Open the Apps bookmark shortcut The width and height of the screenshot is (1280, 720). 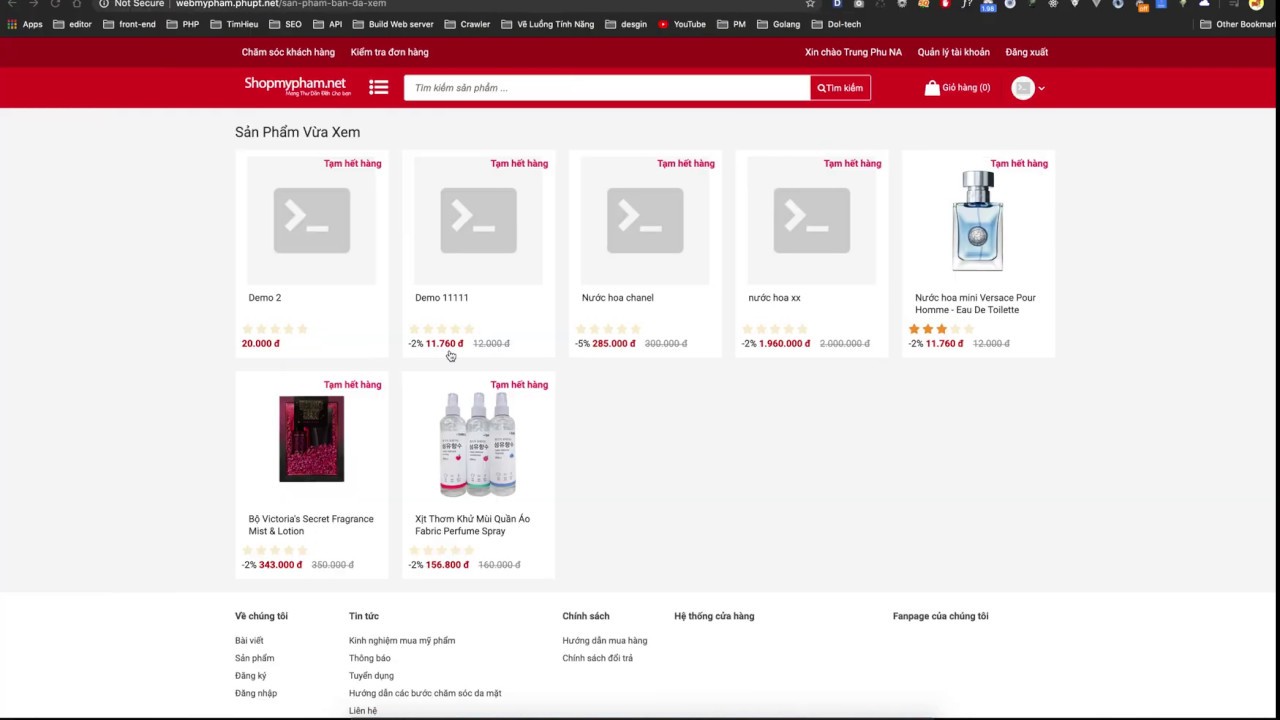pyautogui.click(x=25, y=24)
